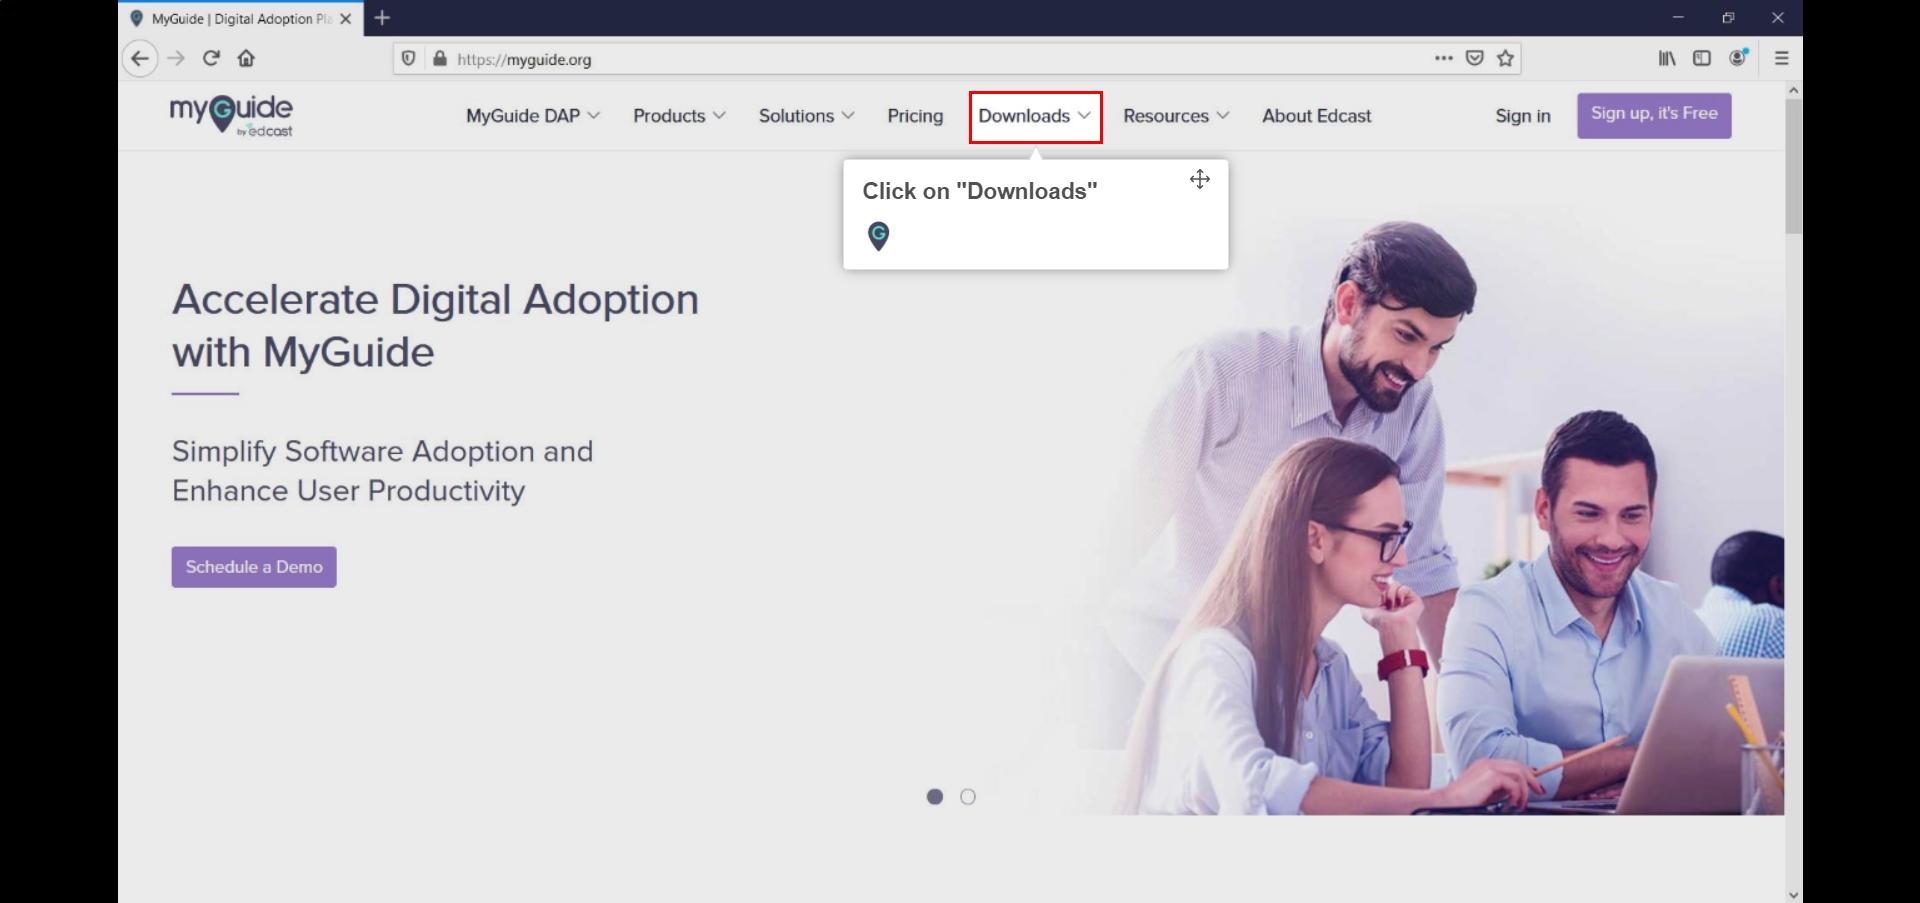Open the About Edcast page
The height and width of the screenshot is (903, 1920).
(x=1317, y=116)
